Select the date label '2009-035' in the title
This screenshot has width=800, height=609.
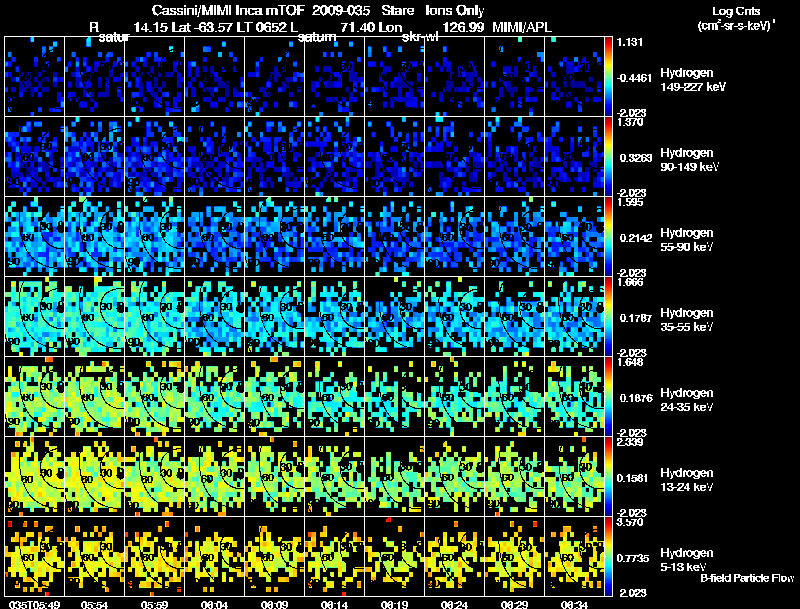pos(341,10)
